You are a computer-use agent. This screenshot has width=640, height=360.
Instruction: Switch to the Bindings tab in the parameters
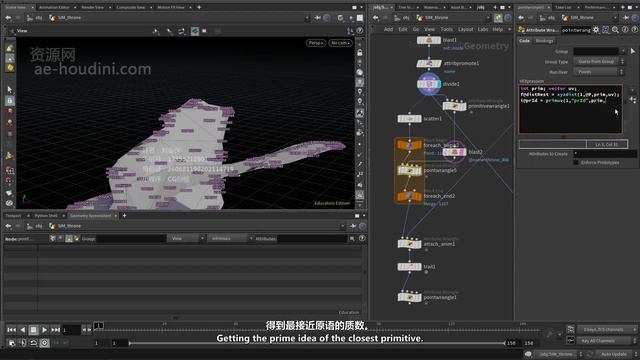pyautogui.click(x=544, y=41)
